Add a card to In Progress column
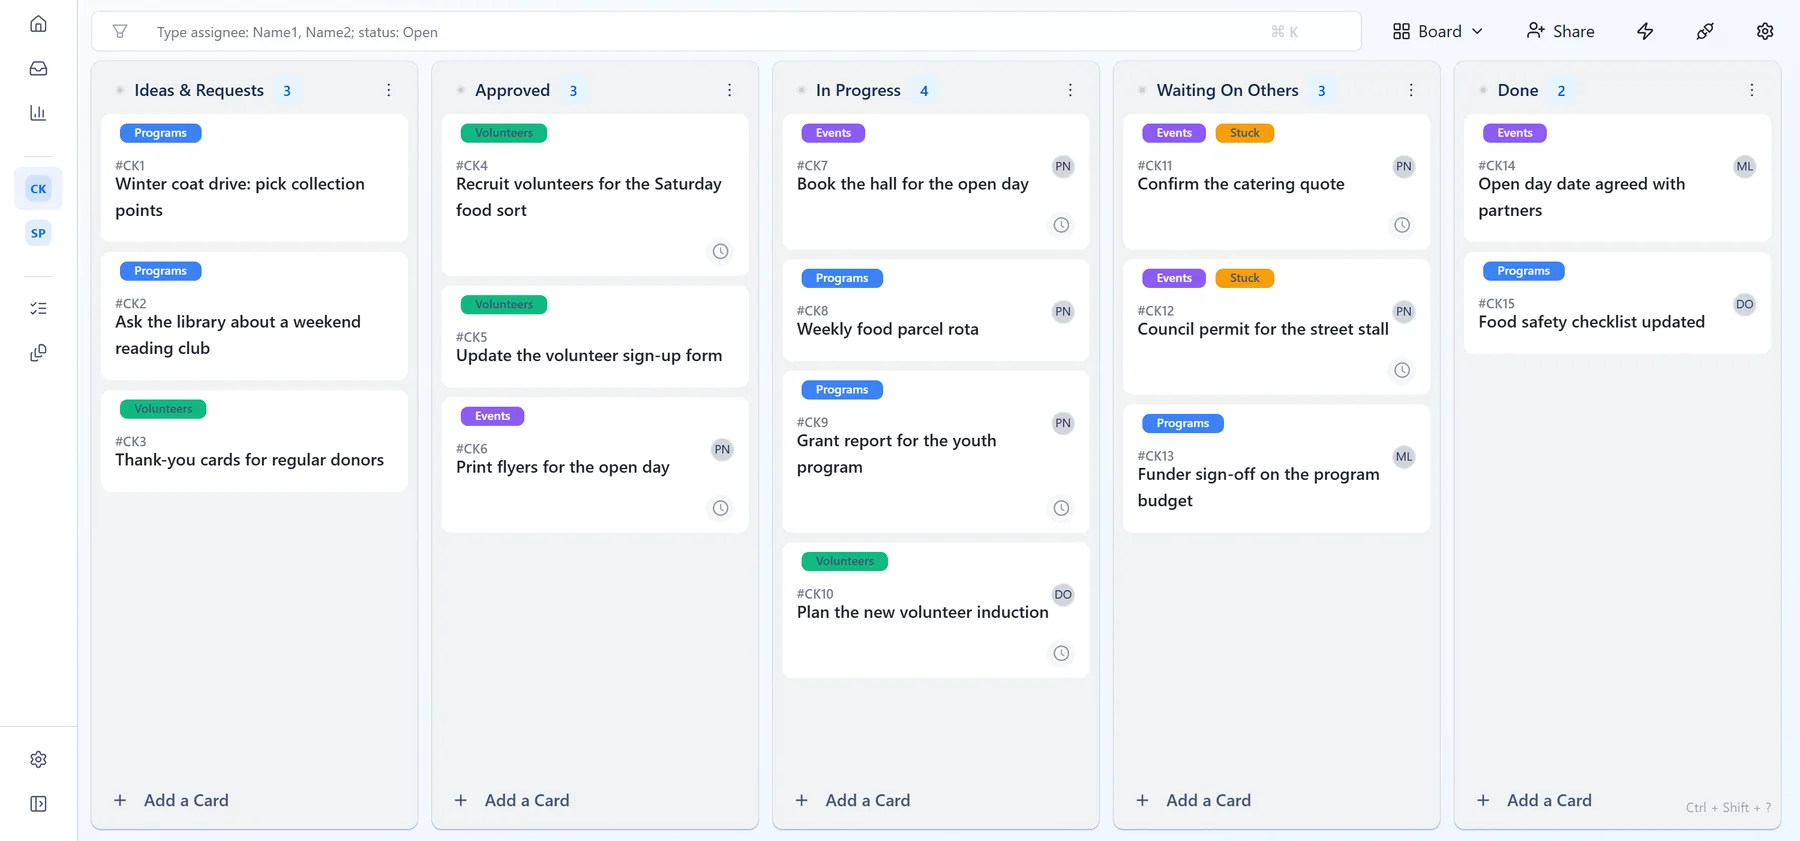 coord(853,800)
